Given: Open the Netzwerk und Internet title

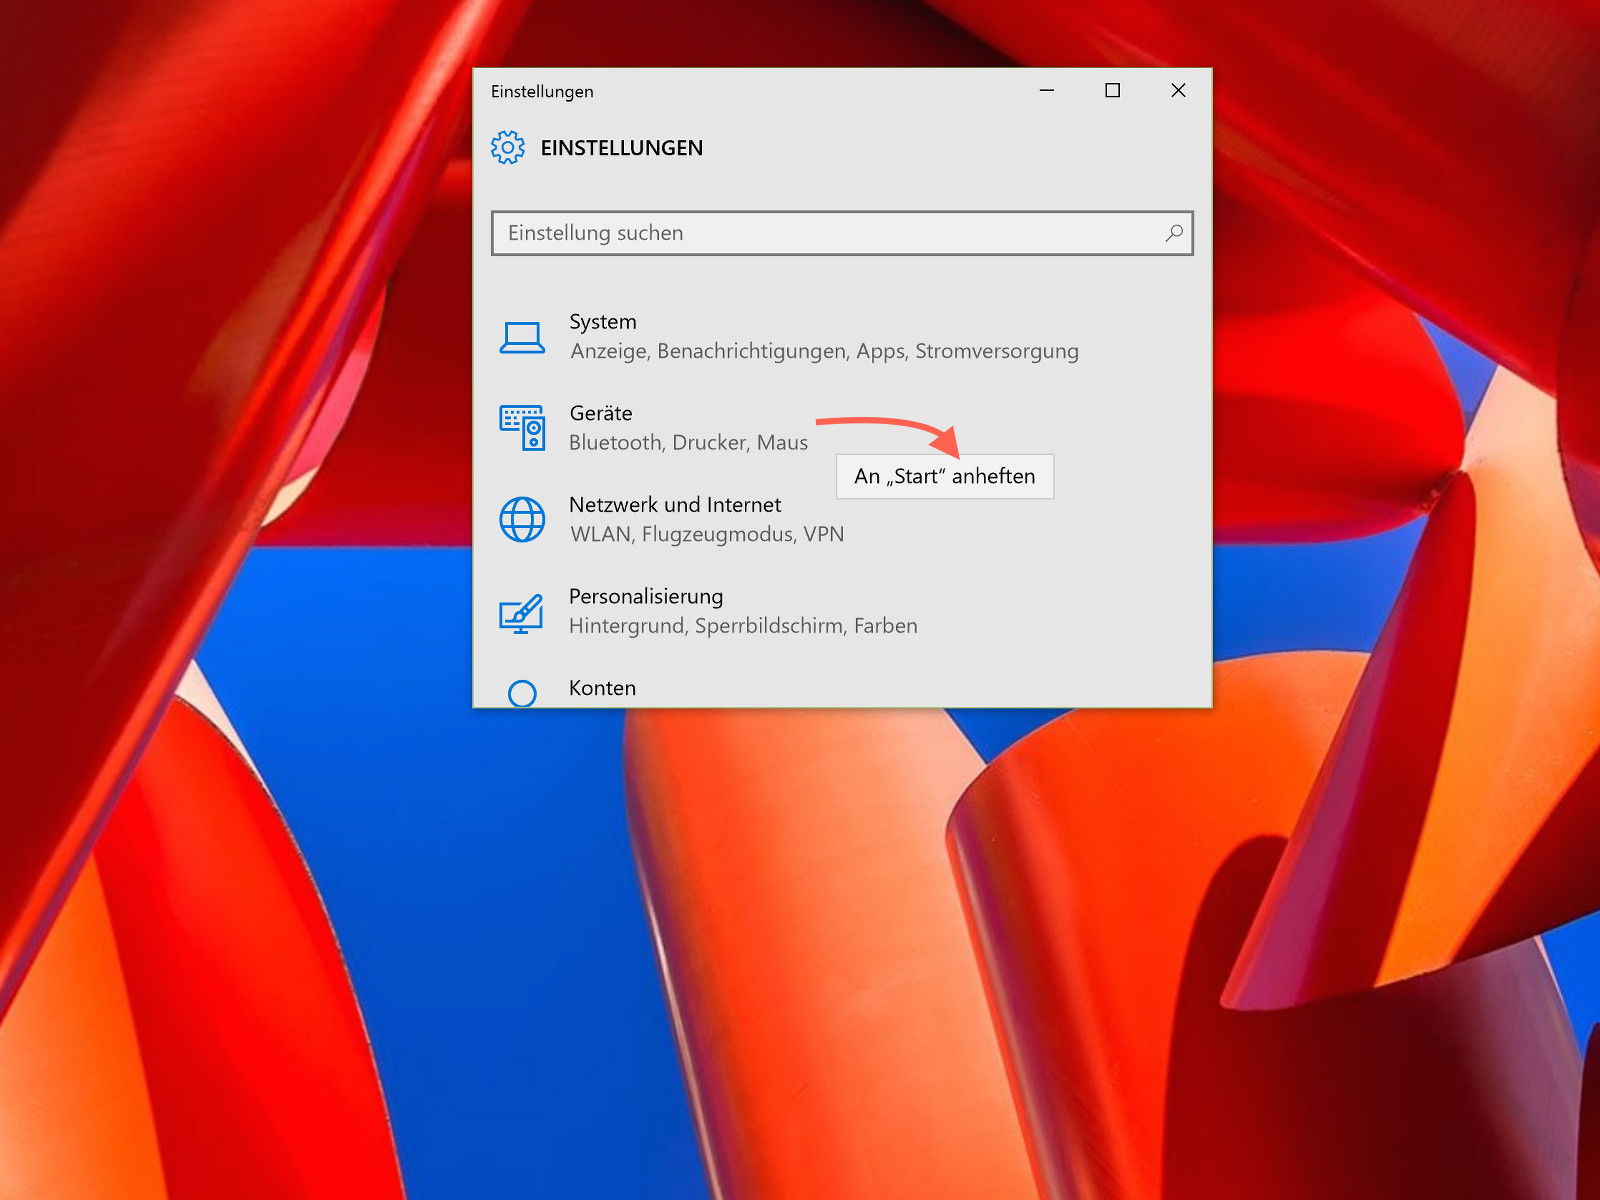Looking at the screenshot, I should click(x=675, y=505).
